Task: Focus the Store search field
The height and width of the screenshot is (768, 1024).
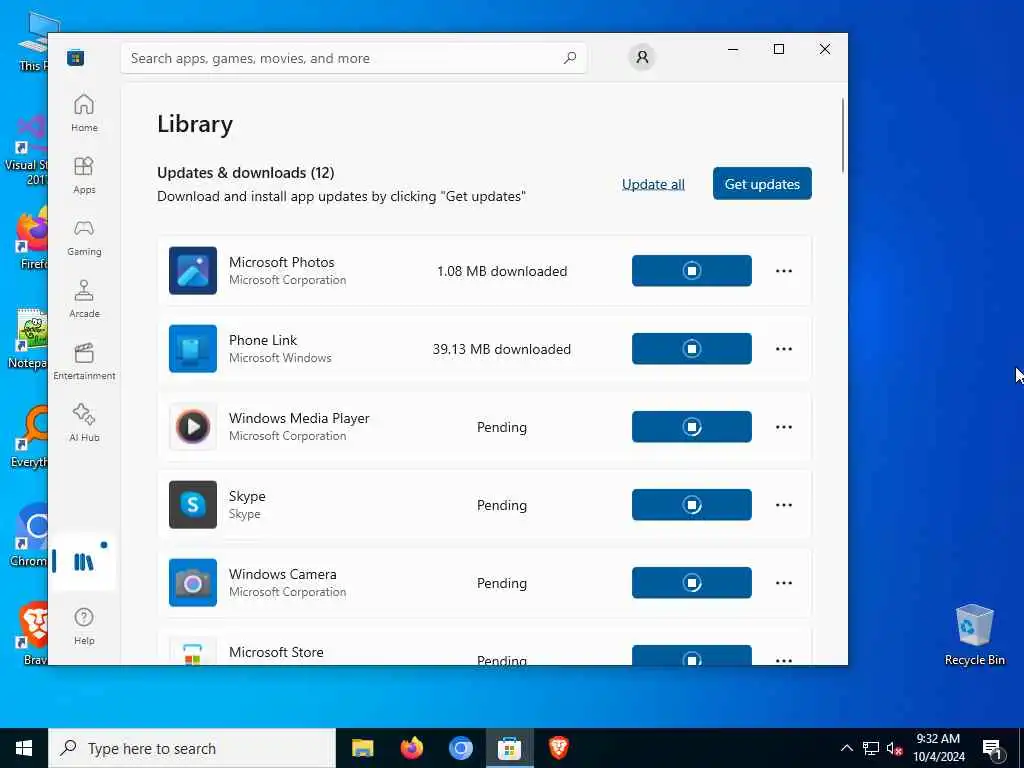Action: (353, 58)
